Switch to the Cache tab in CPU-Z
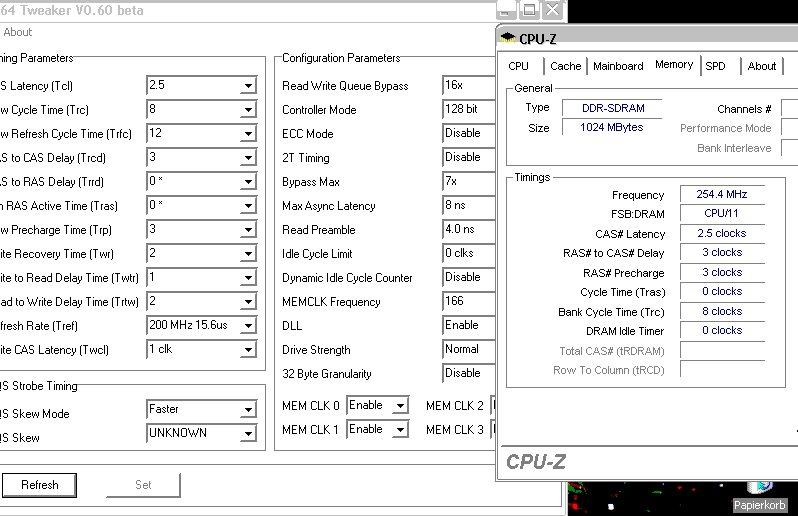 click(565, 66)
